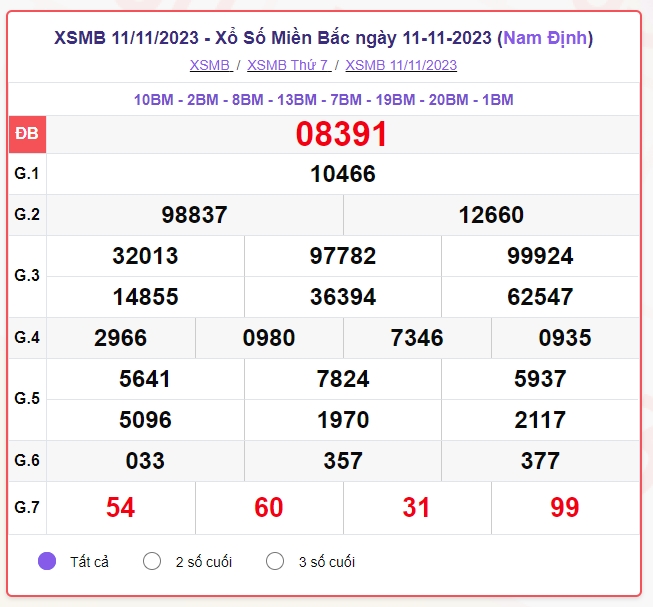Click the G.3 number 32013
653x607 pixels.
(x=145, y=256)
